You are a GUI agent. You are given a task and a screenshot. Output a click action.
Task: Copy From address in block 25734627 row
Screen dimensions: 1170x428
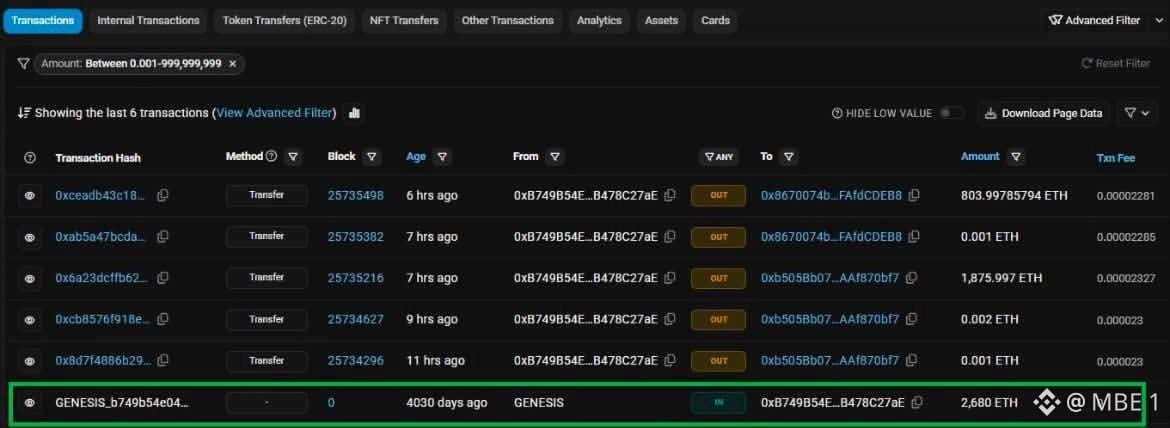(x=670, y=319)
